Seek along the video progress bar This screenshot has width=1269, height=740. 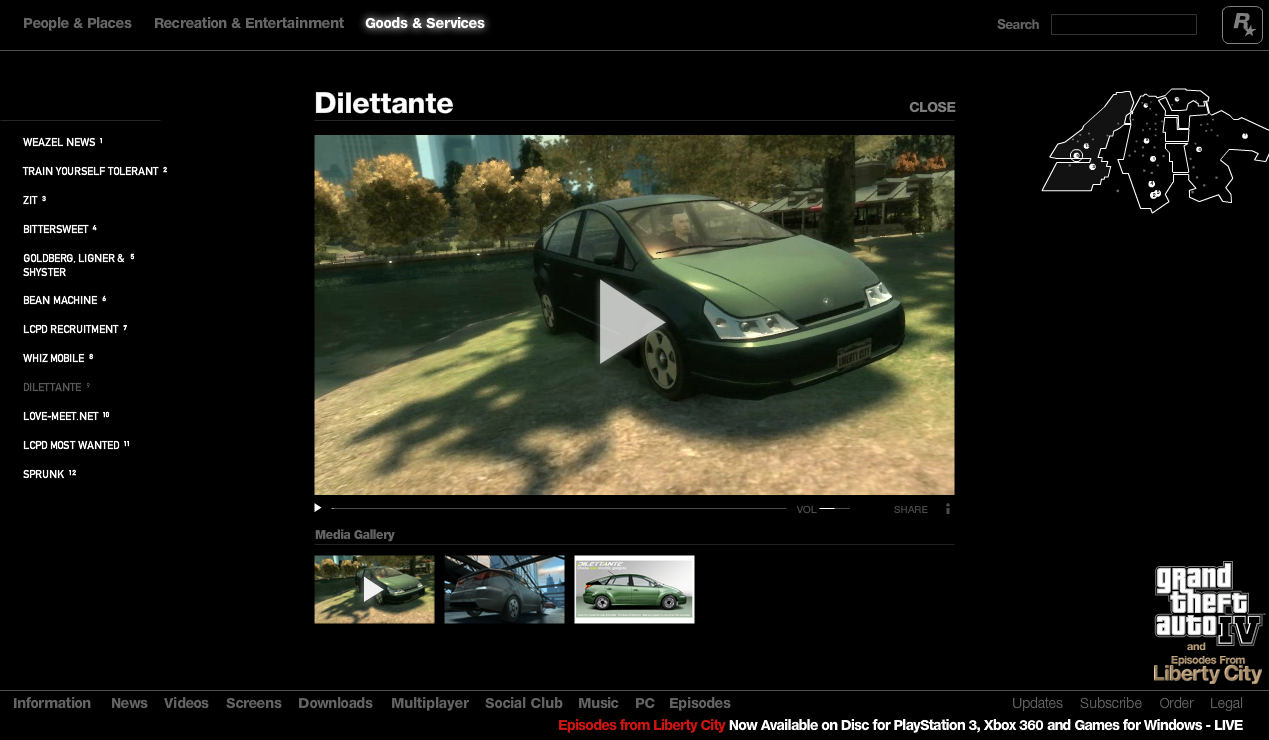tap(559, 509)
